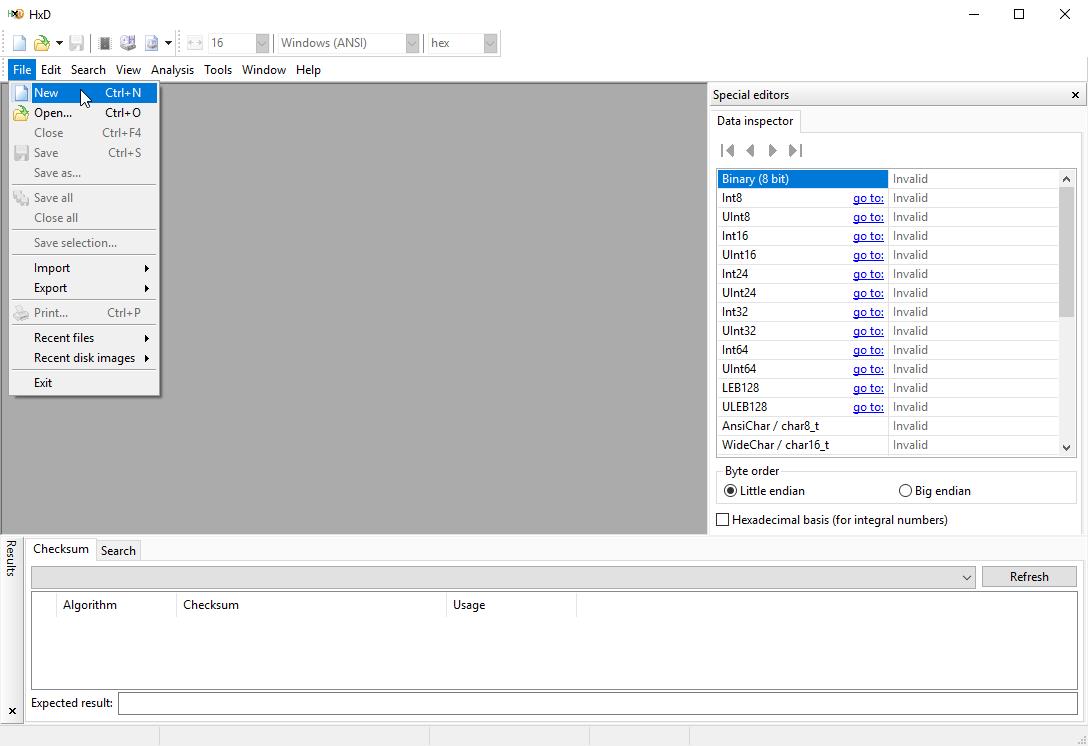Select Little endian byte order
1088x746 pixels.
point(730,491)
